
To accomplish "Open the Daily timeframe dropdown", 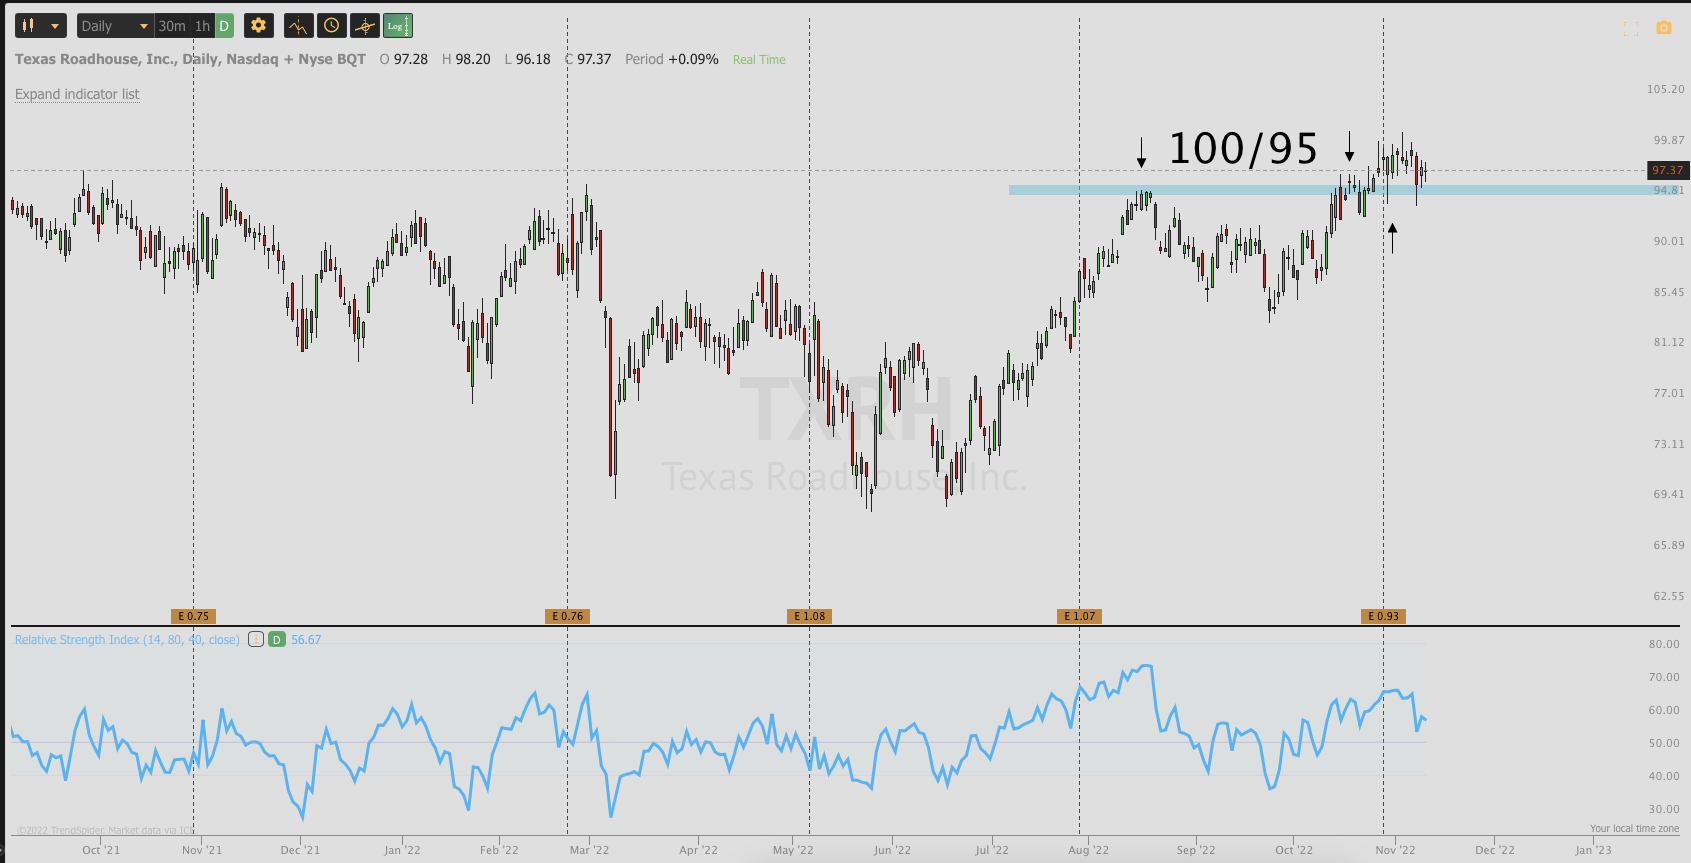I will click(115, 26).
